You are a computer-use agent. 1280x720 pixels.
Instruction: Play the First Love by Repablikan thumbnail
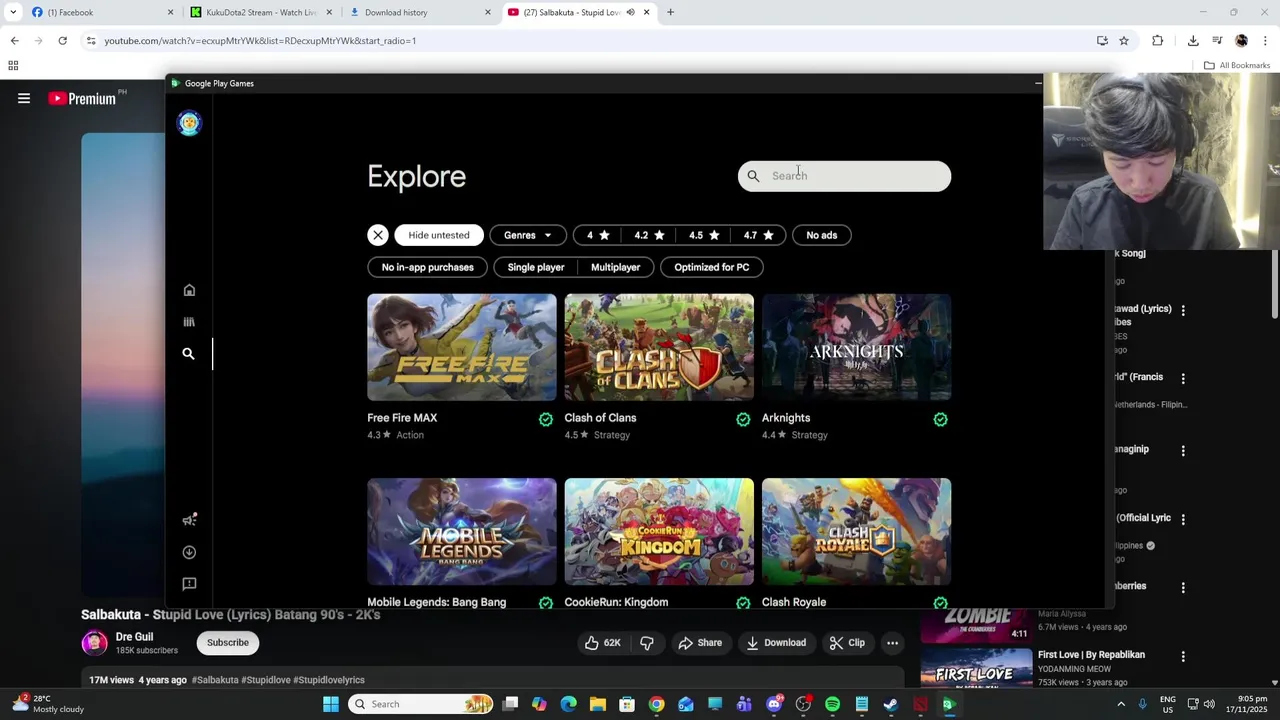point(976,669)
